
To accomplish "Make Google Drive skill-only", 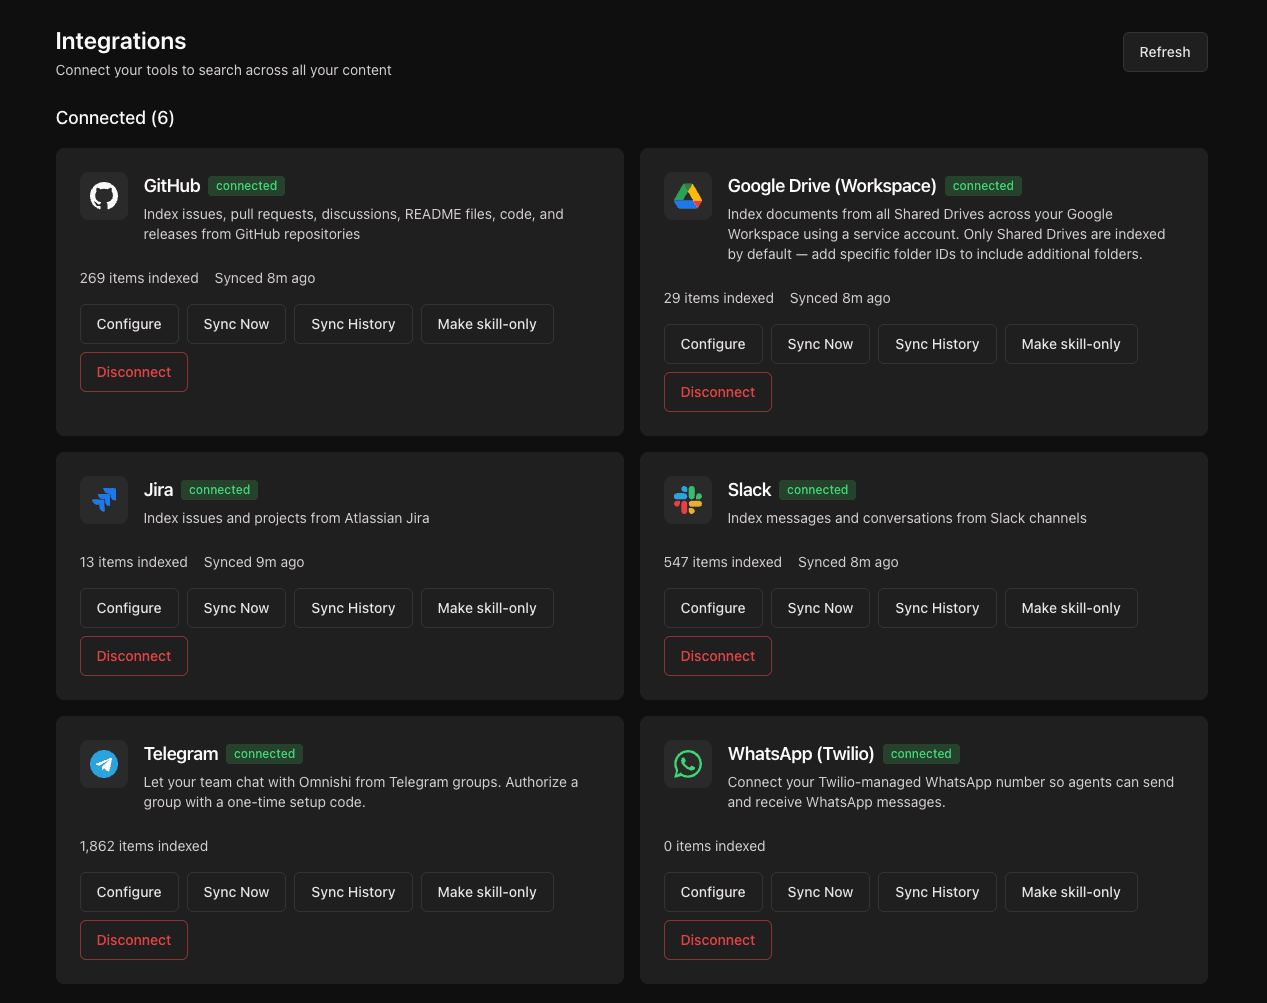I will pyautogui.click(x=1071, y=344).
